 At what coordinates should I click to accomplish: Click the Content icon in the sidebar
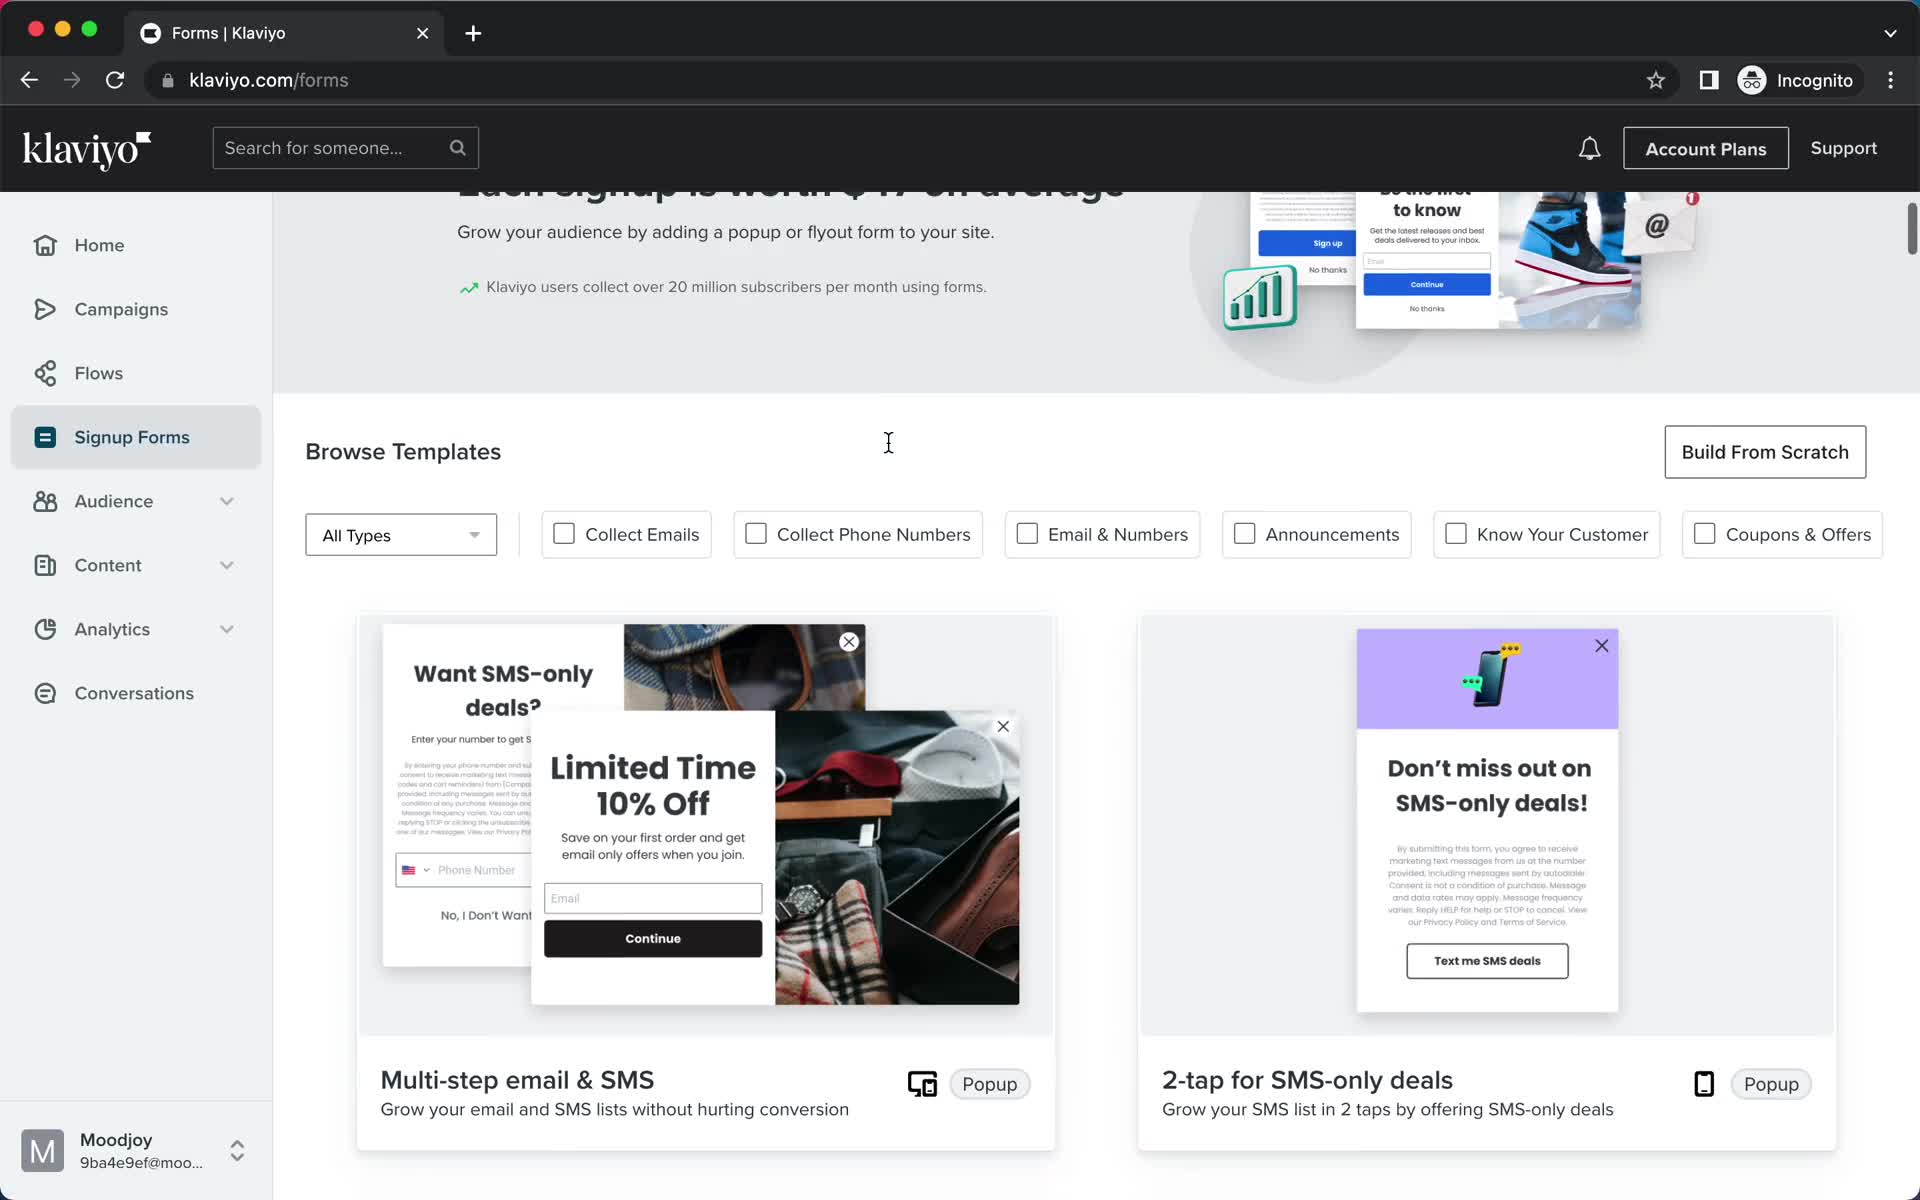pos(45,565)
